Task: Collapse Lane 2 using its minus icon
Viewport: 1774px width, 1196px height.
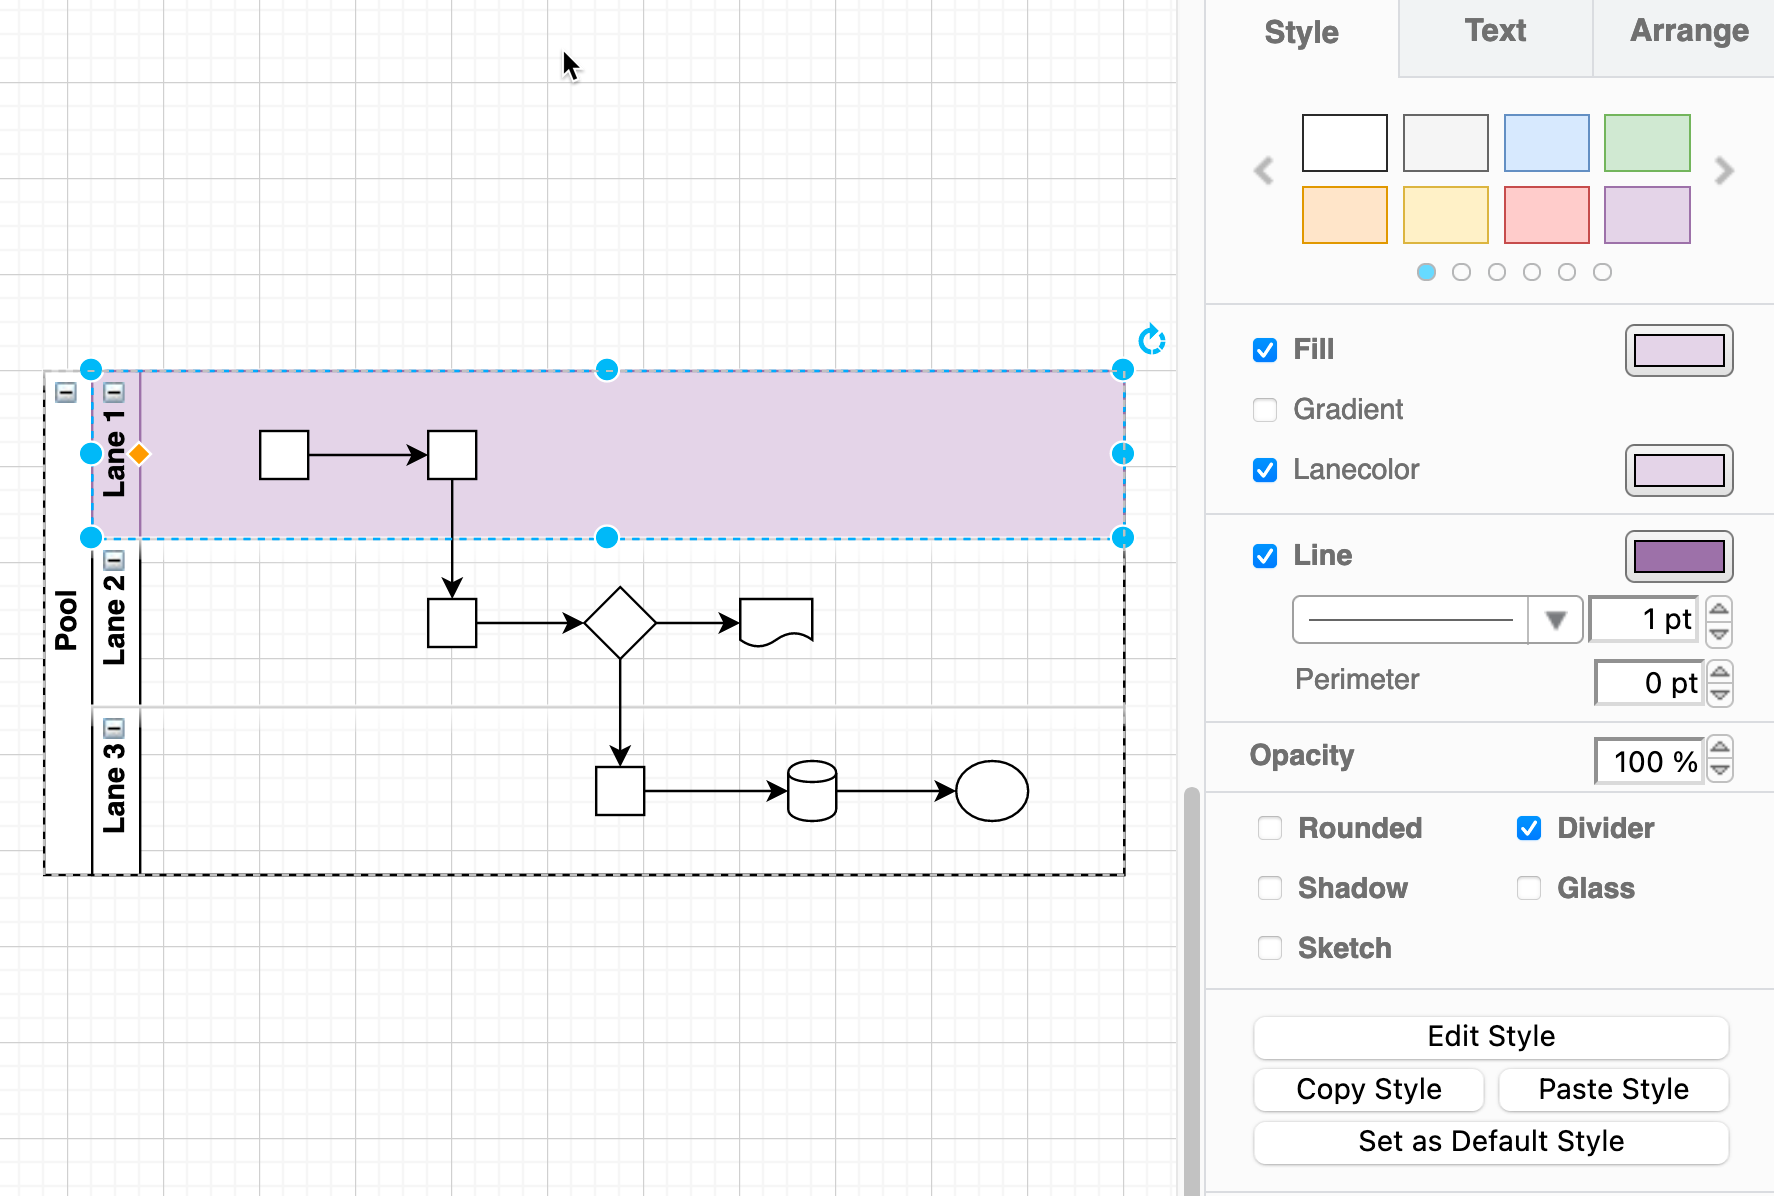Action: pos(114,560)
